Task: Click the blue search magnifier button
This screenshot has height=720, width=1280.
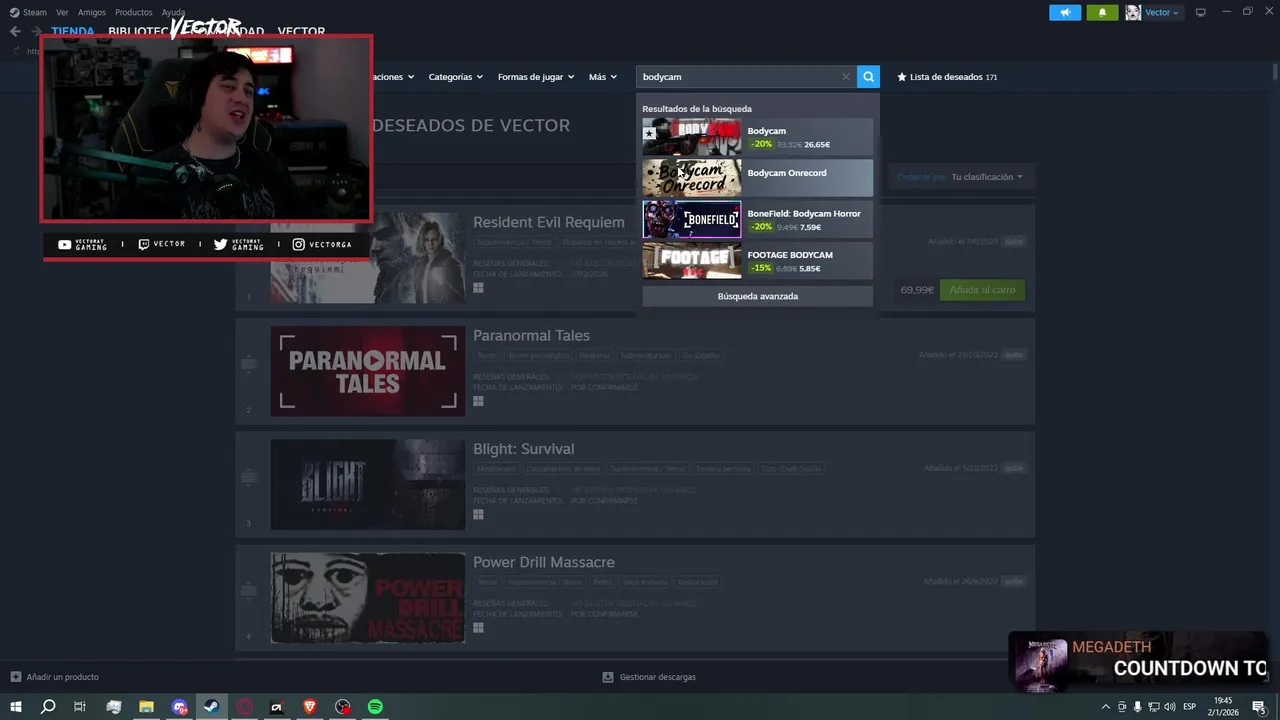Action: tap(868, 77)
